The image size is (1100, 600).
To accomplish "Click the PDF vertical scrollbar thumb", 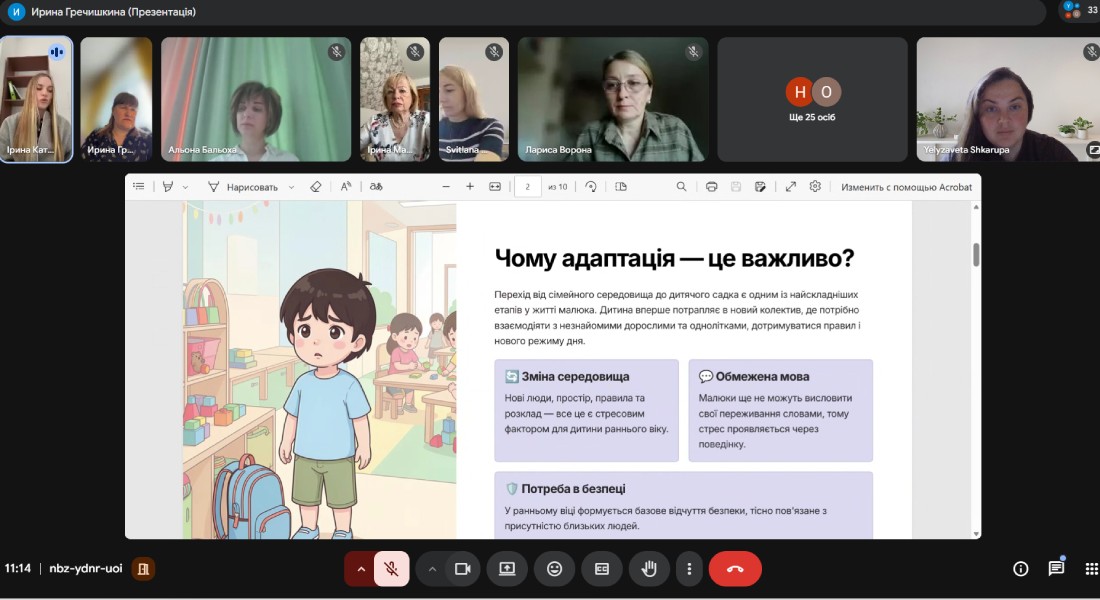I will [x=976, y=255].
